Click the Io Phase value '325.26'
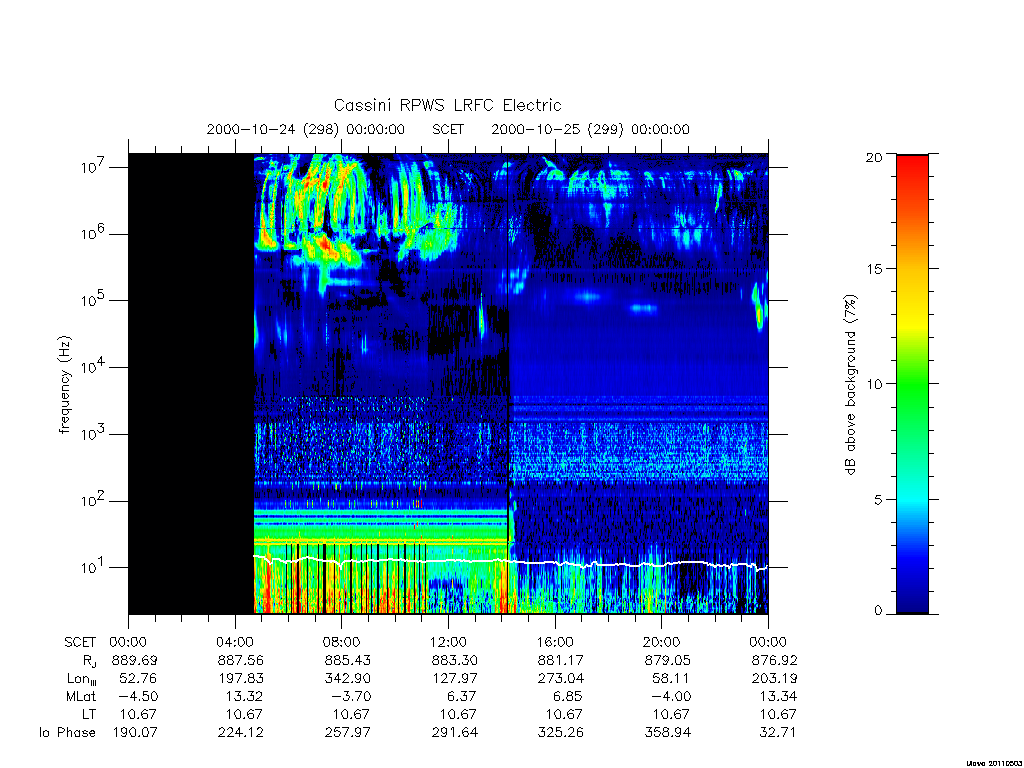Viewport: 1024px width, 768px height. 562,733
